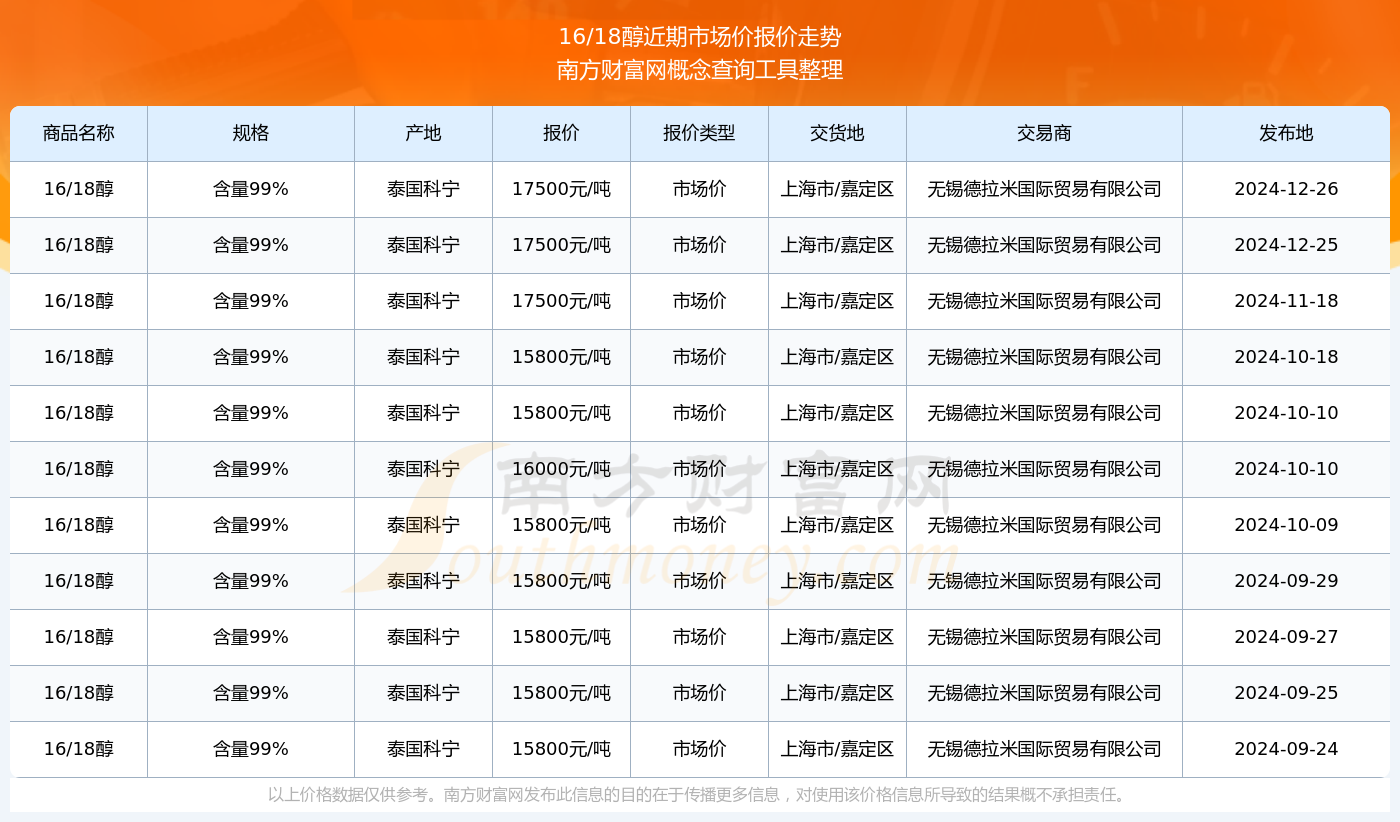Select 16/18醇 in the 2024-09-24 row
This screenshot has width=1400, height=822.
tap(79, 749)
